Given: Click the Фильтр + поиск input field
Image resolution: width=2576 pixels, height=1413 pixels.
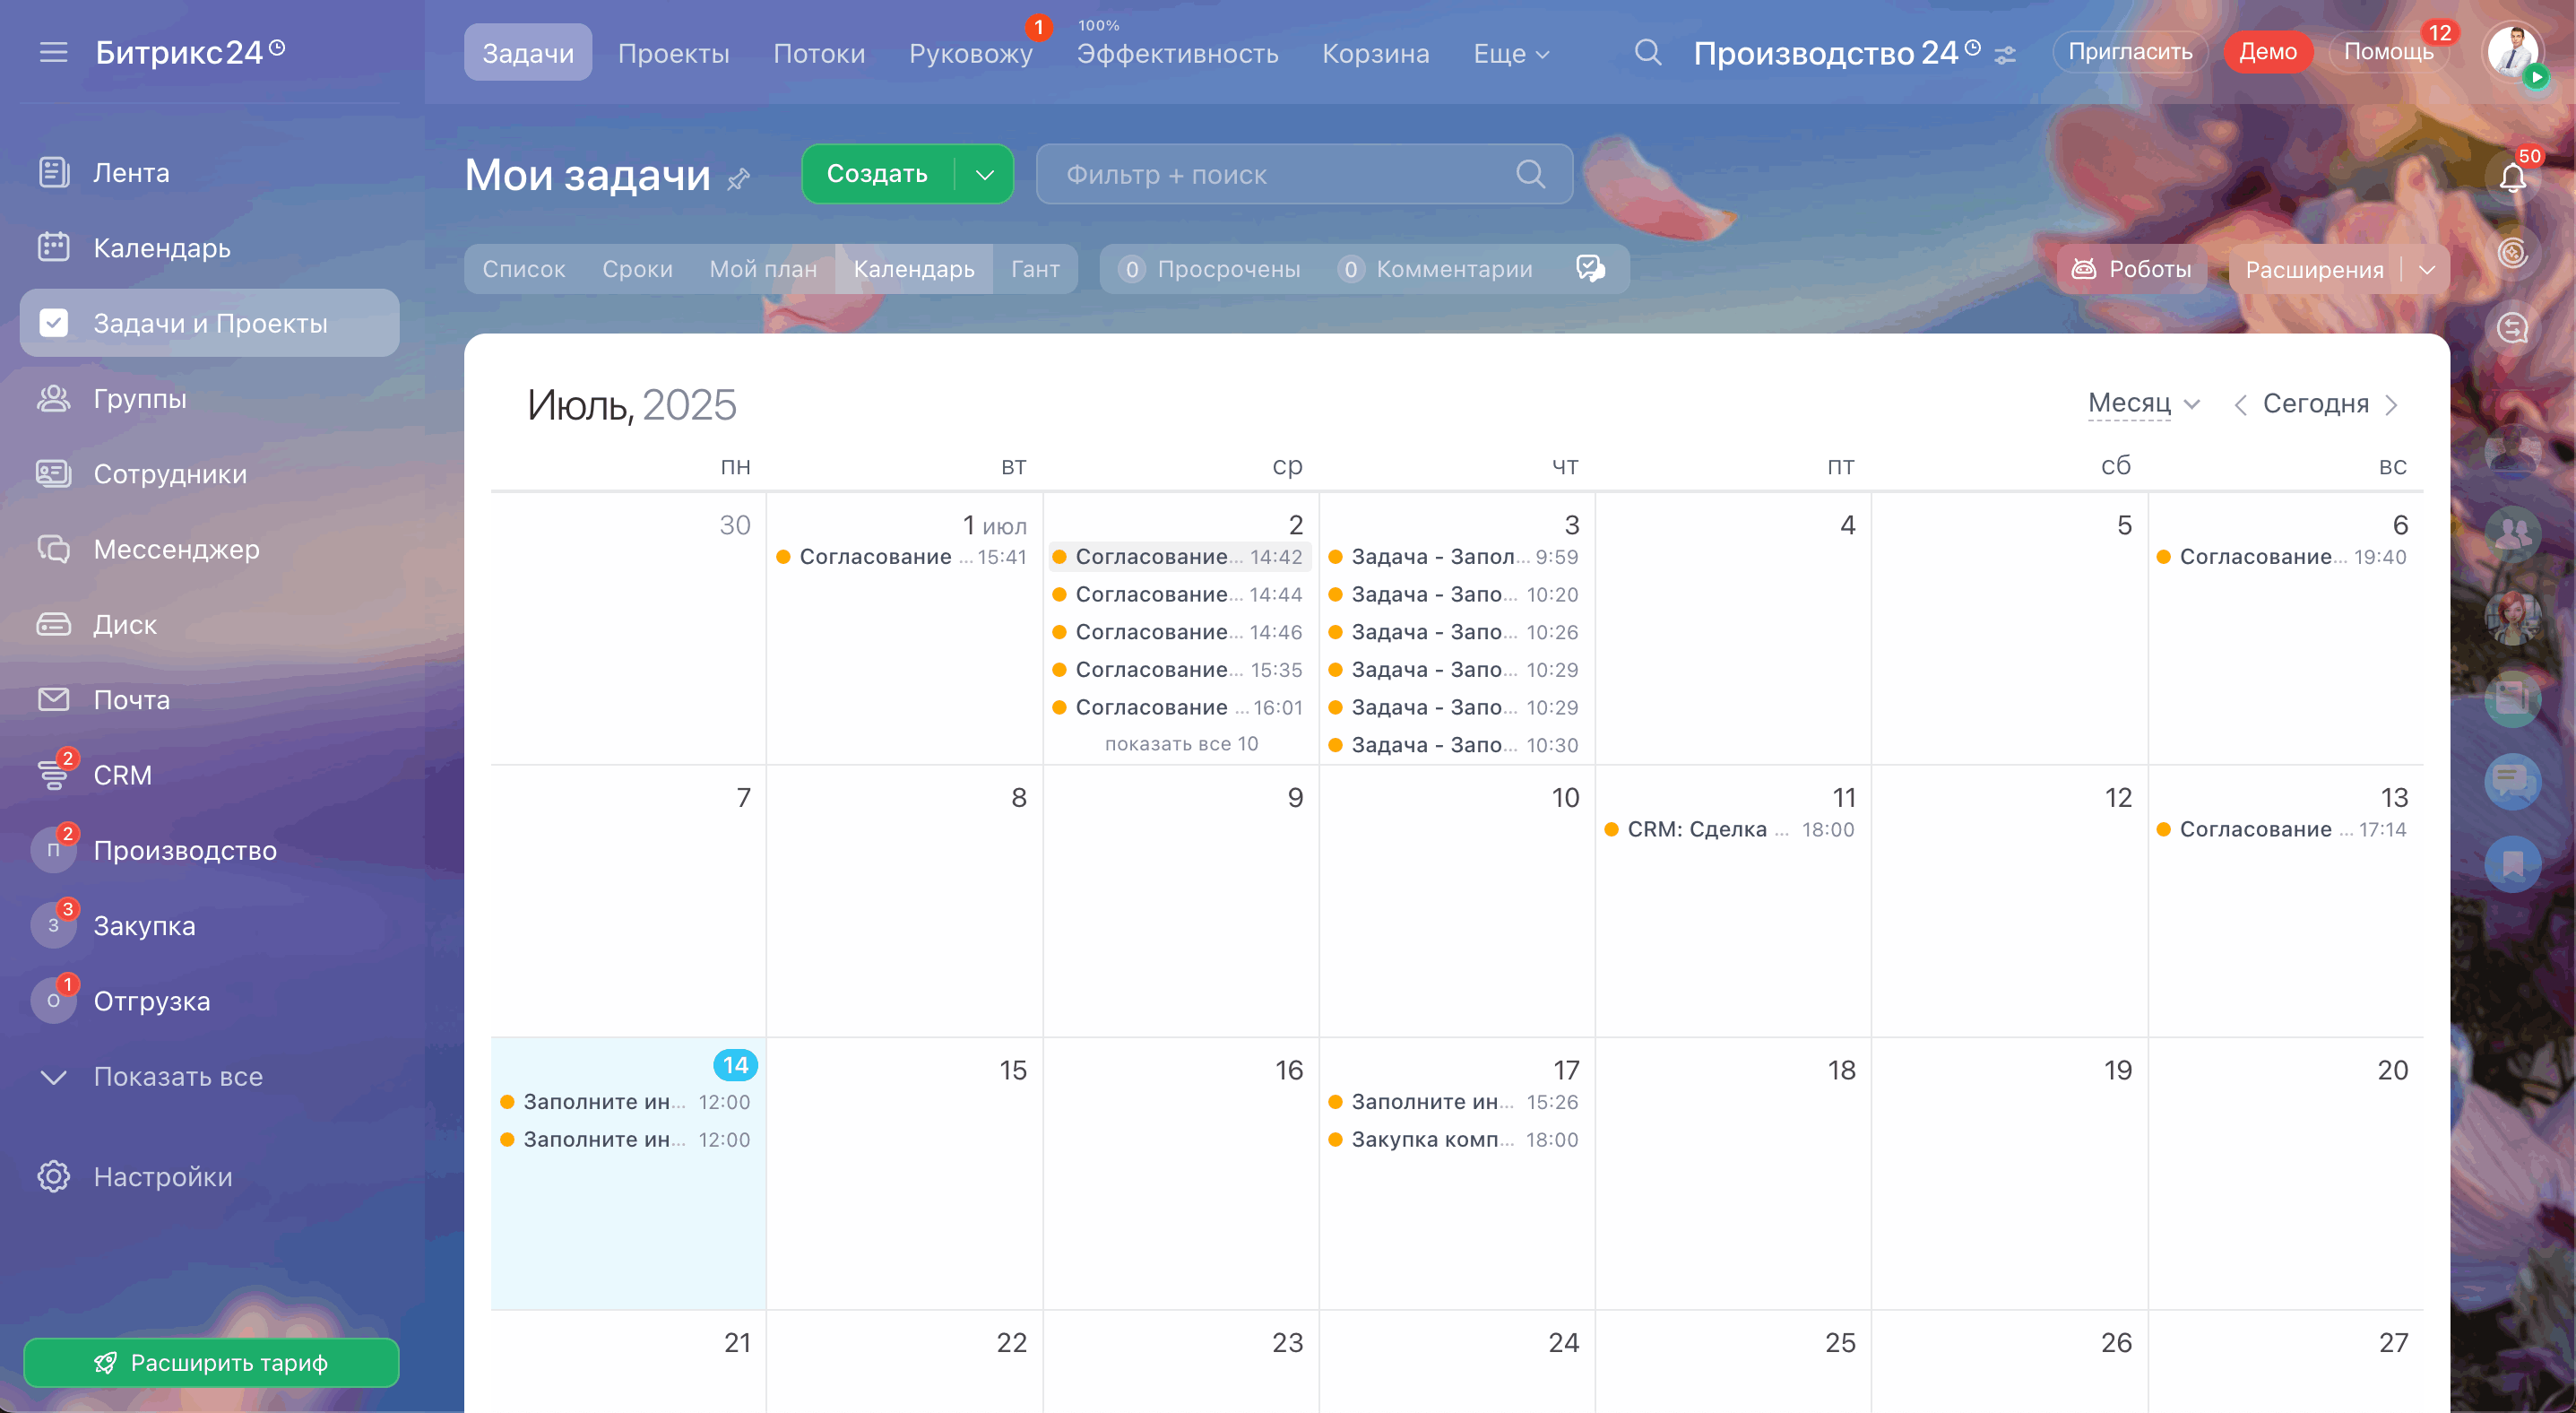Looking at the screenshot, I should pos(1285,174).
